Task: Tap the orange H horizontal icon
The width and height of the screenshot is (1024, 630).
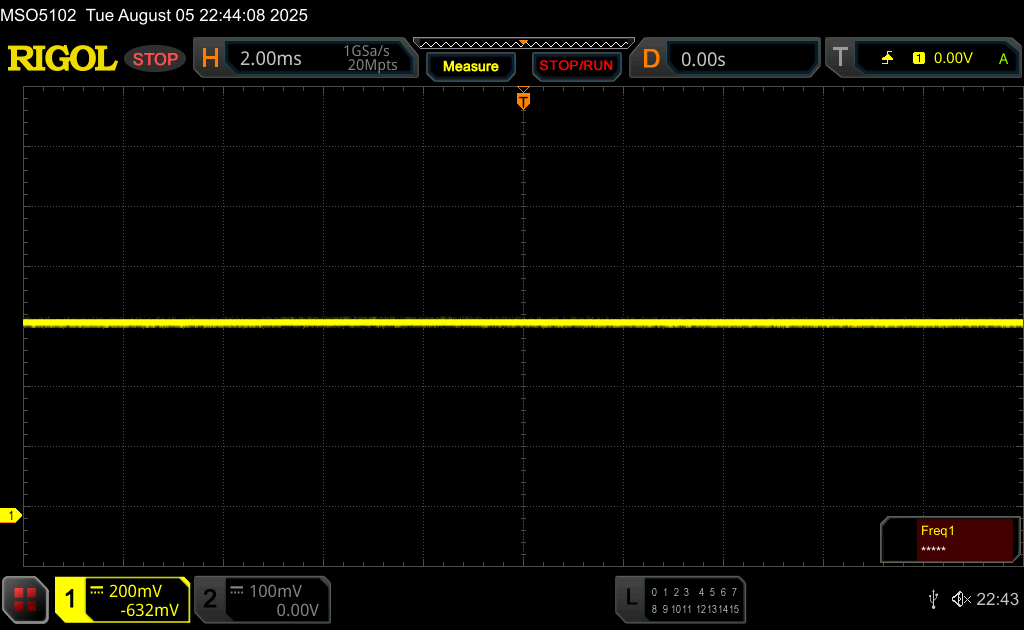Action: coord(210,59)
